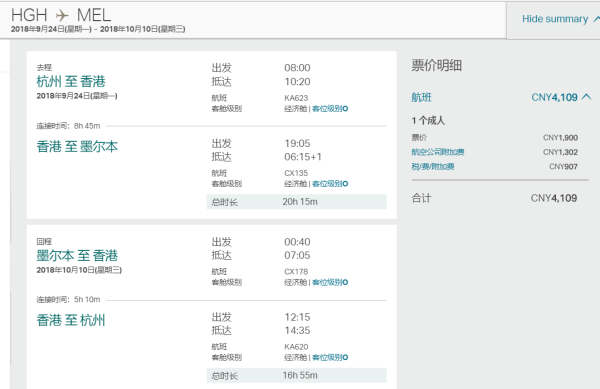Click the 票价 CNY1,900 fare amount
This screenshot has width=600, height=389.
pyautogui.click(x=560, y=138)
